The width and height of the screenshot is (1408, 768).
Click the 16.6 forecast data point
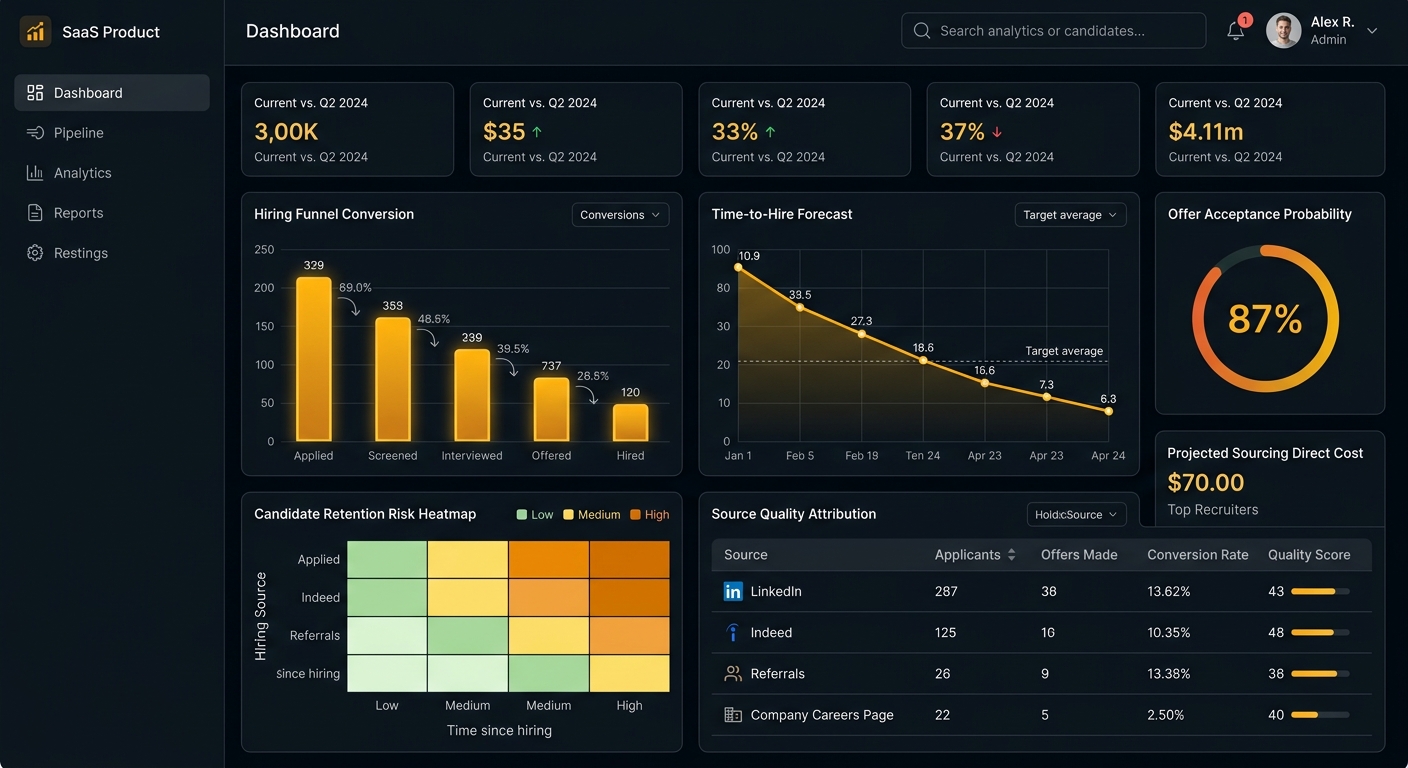click(985, 383)
